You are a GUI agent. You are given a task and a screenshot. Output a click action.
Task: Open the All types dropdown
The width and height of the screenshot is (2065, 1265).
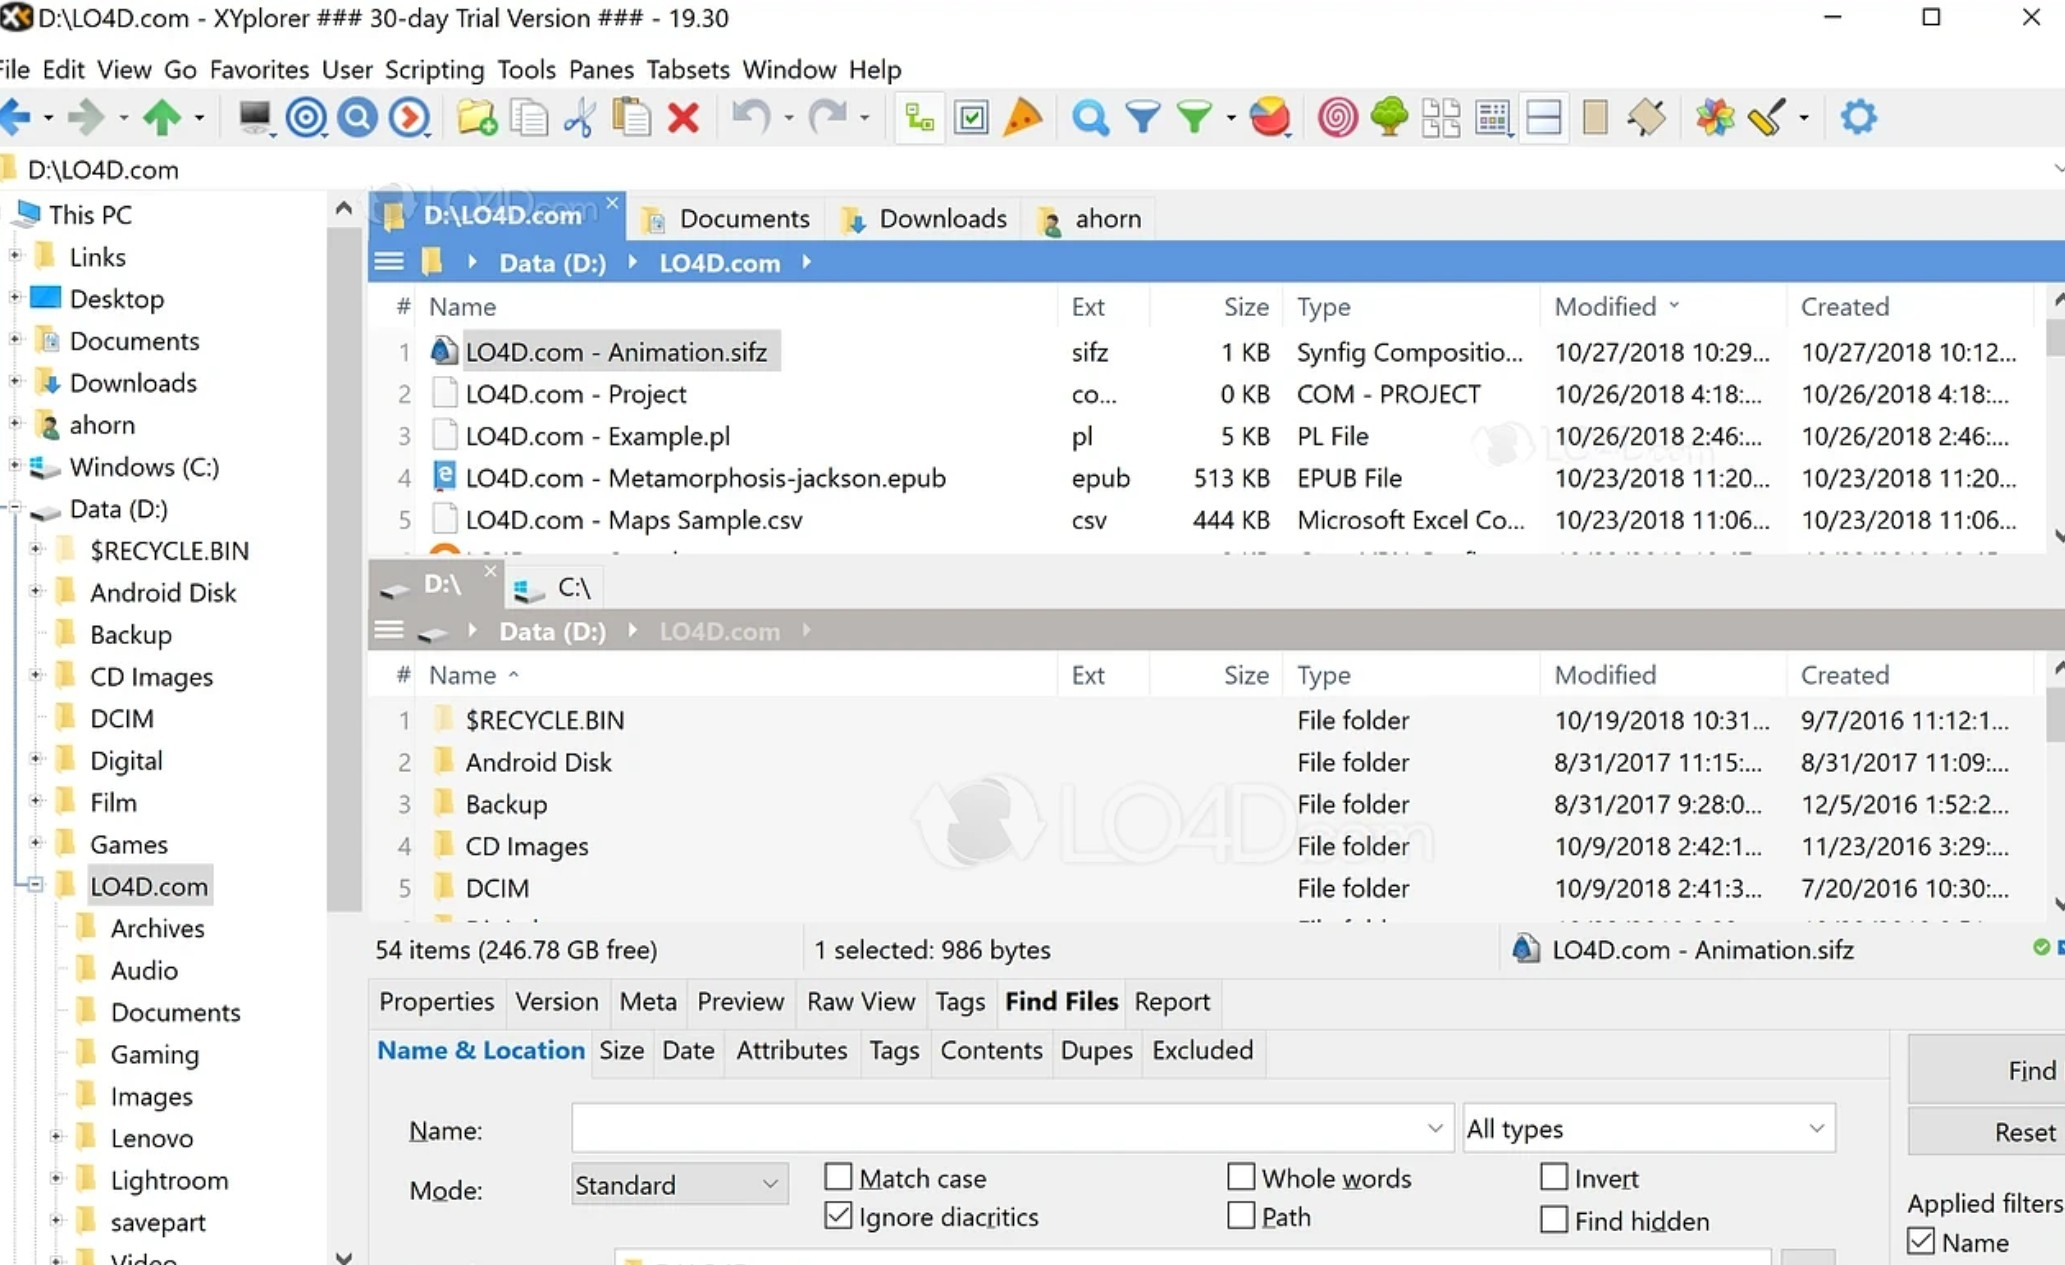[1649, 1128]
